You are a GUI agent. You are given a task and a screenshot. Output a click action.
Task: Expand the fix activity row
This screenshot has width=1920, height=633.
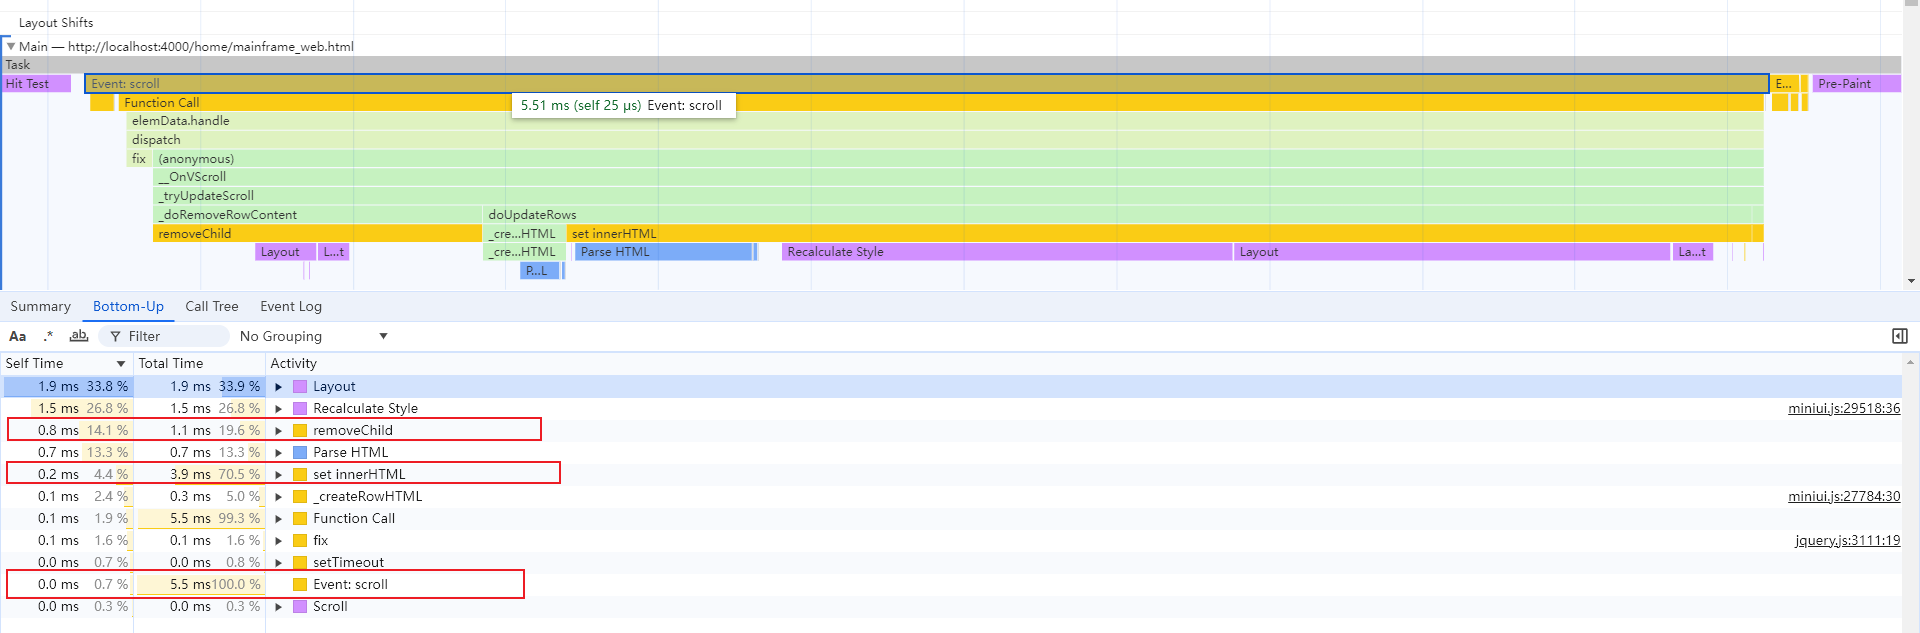click(279, 541)
